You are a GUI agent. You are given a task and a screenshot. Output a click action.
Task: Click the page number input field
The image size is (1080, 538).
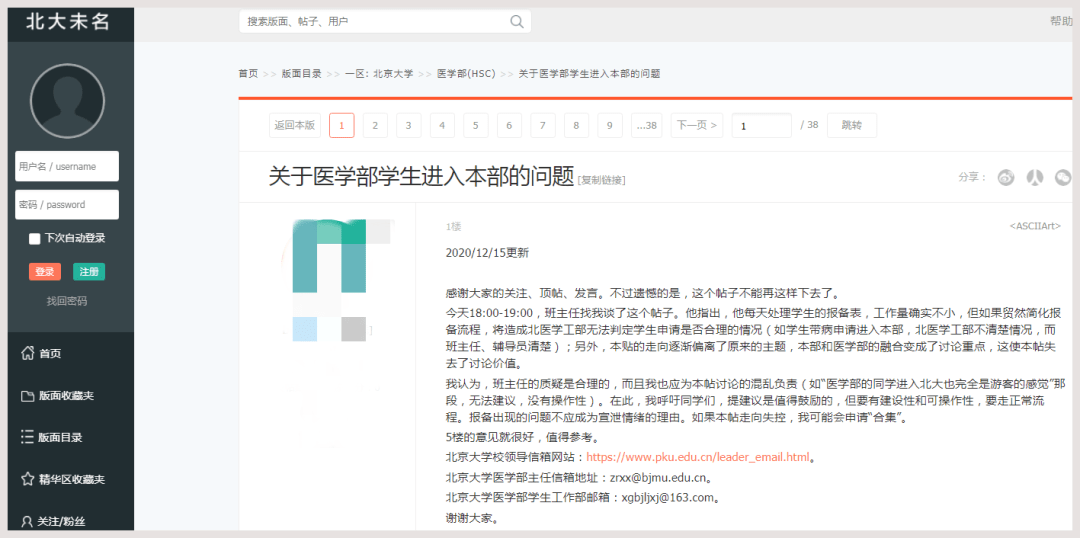(762, 125)
